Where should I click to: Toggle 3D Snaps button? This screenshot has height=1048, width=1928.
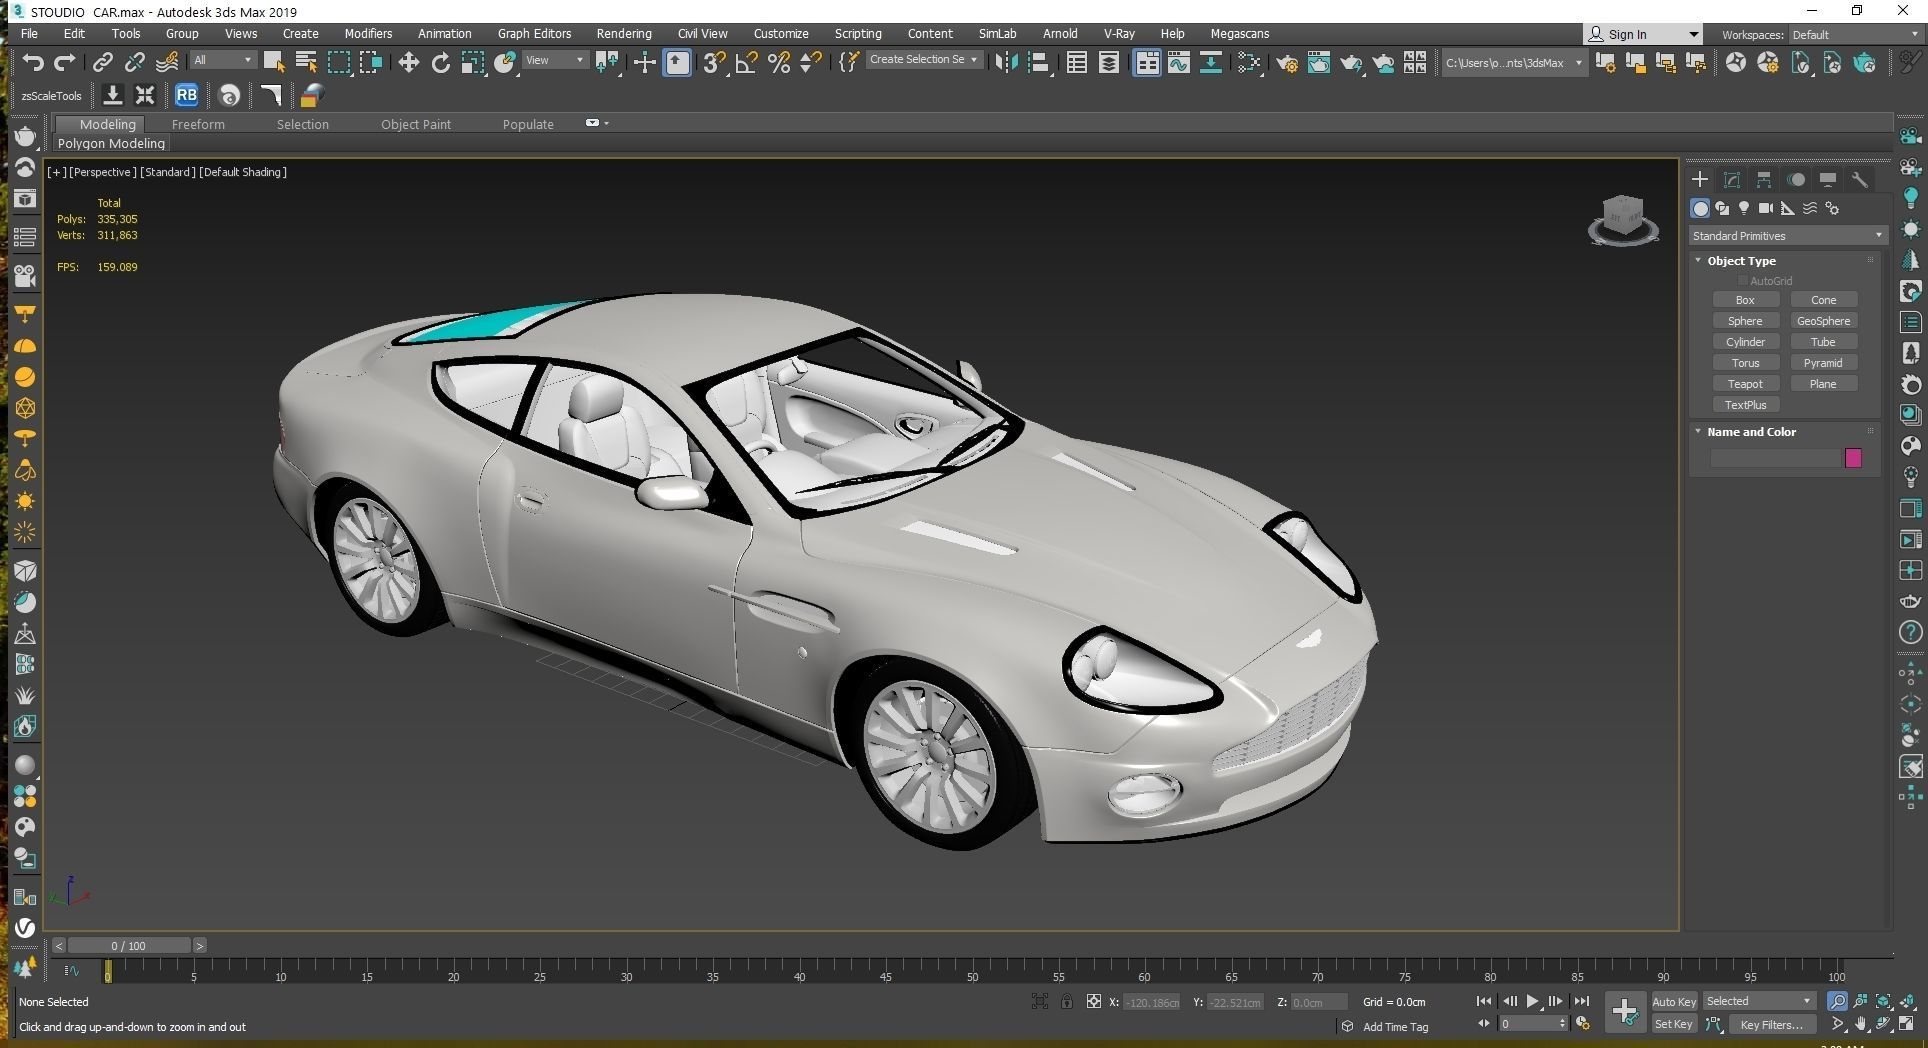713,62
